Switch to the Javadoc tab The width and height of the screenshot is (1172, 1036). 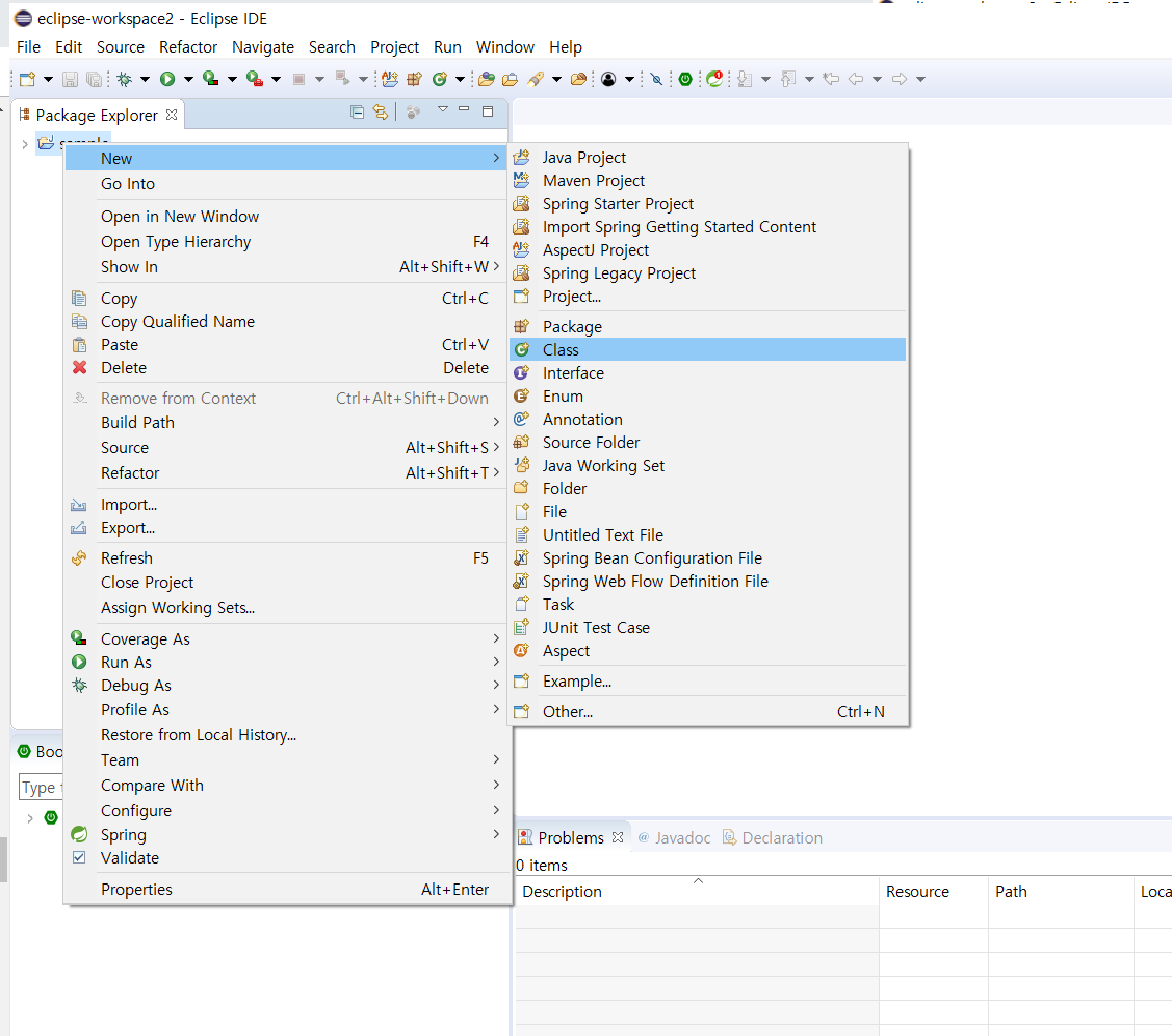[x=674, y=838]
